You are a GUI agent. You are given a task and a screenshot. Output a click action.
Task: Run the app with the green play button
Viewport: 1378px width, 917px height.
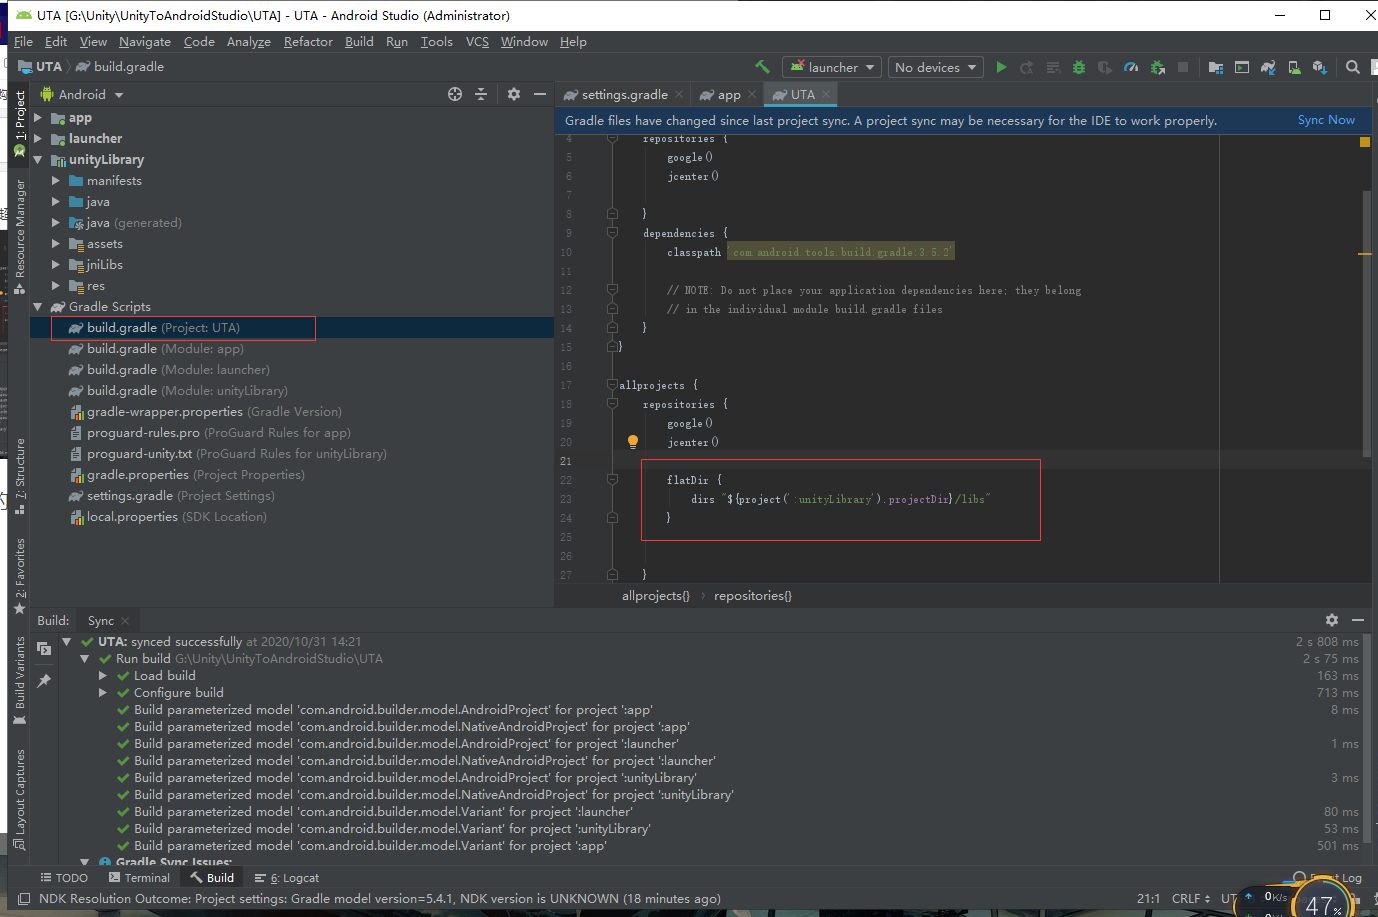(1001, 67)
